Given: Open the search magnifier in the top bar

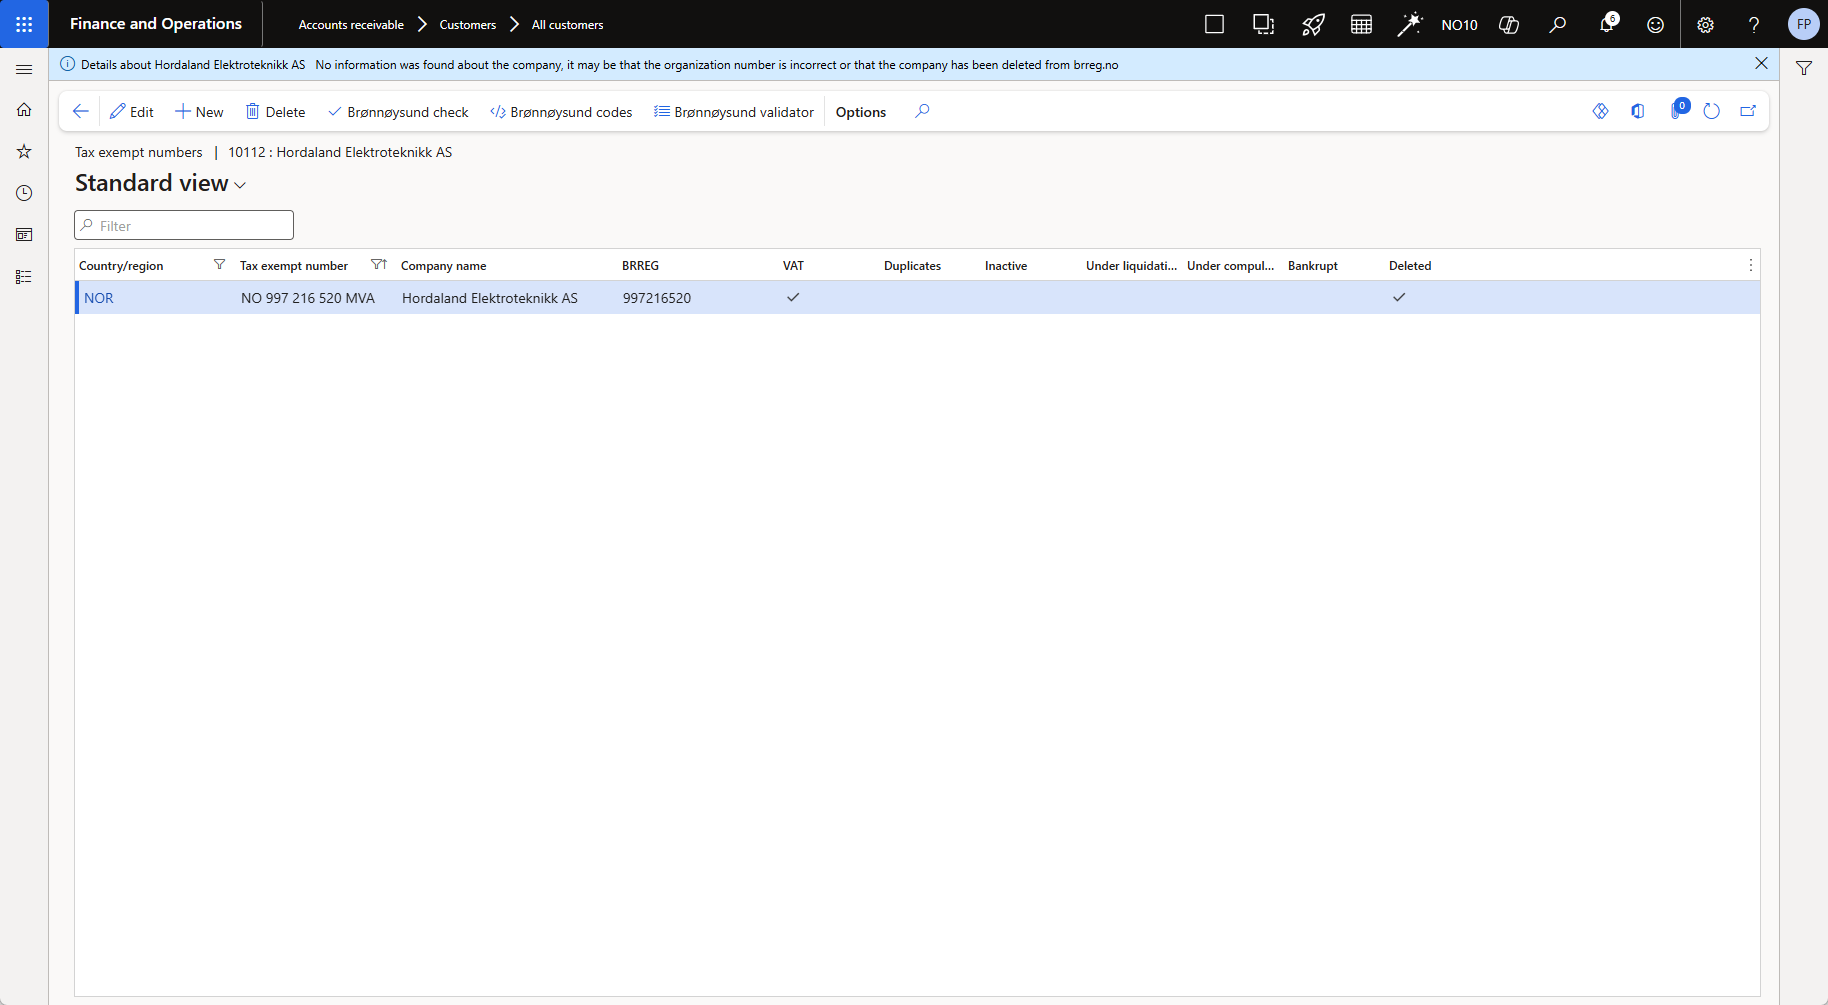Looking at the screenshot, I should pos(1558,24).
